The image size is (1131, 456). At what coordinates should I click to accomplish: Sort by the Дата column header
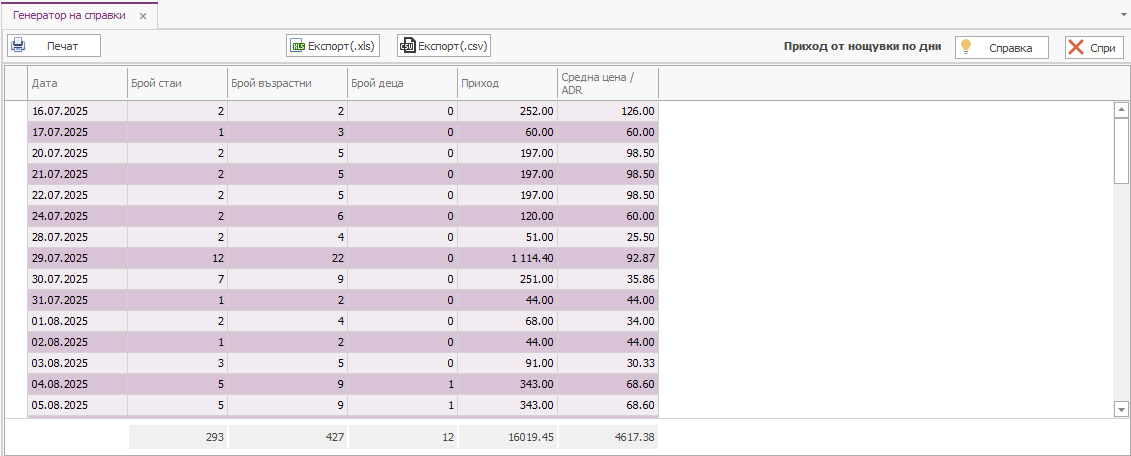tap(77, 84)
